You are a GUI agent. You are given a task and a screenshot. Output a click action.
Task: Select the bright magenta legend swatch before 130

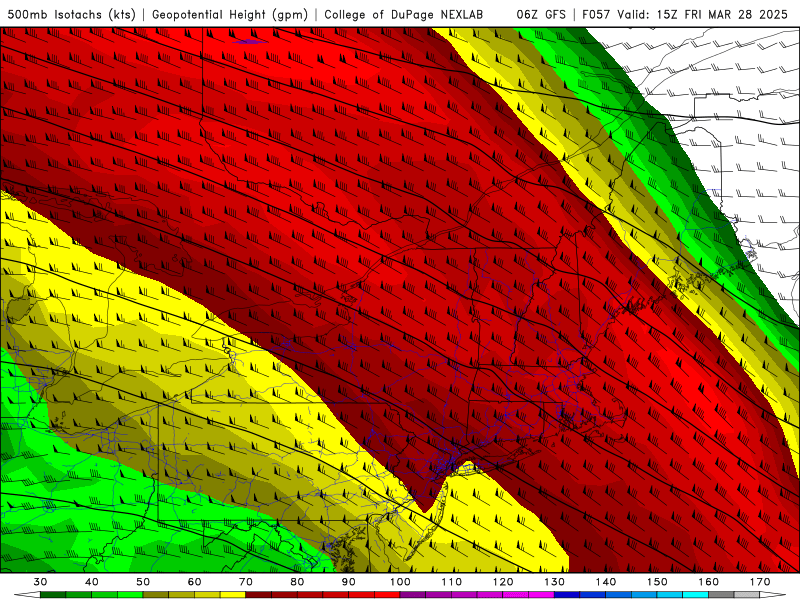coord(541,594)
